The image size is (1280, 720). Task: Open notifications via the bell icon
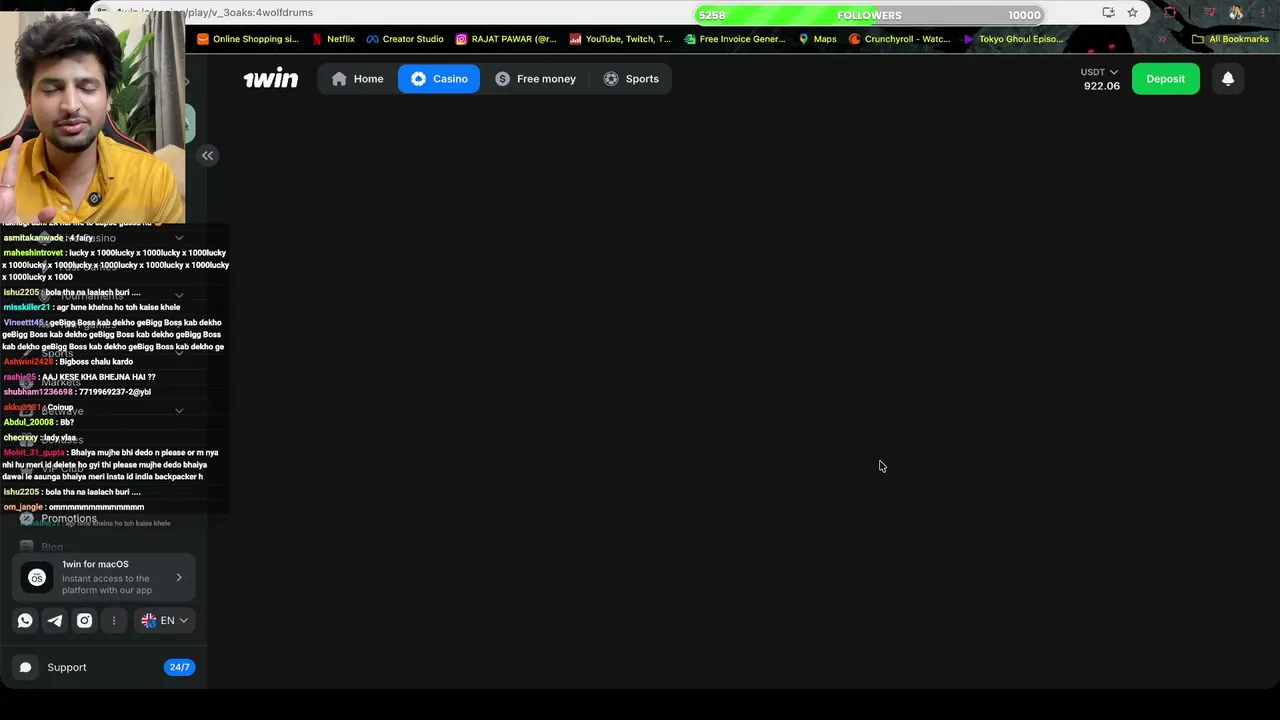pos(1228,79)
